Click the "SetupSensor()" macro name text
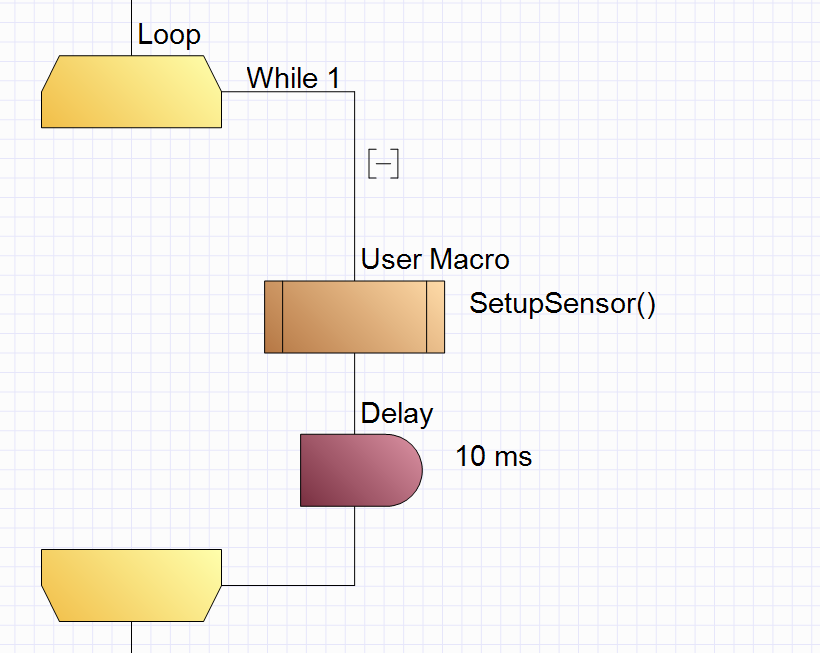The height and width of the screenshot is (653, 820). coord(562,303)
